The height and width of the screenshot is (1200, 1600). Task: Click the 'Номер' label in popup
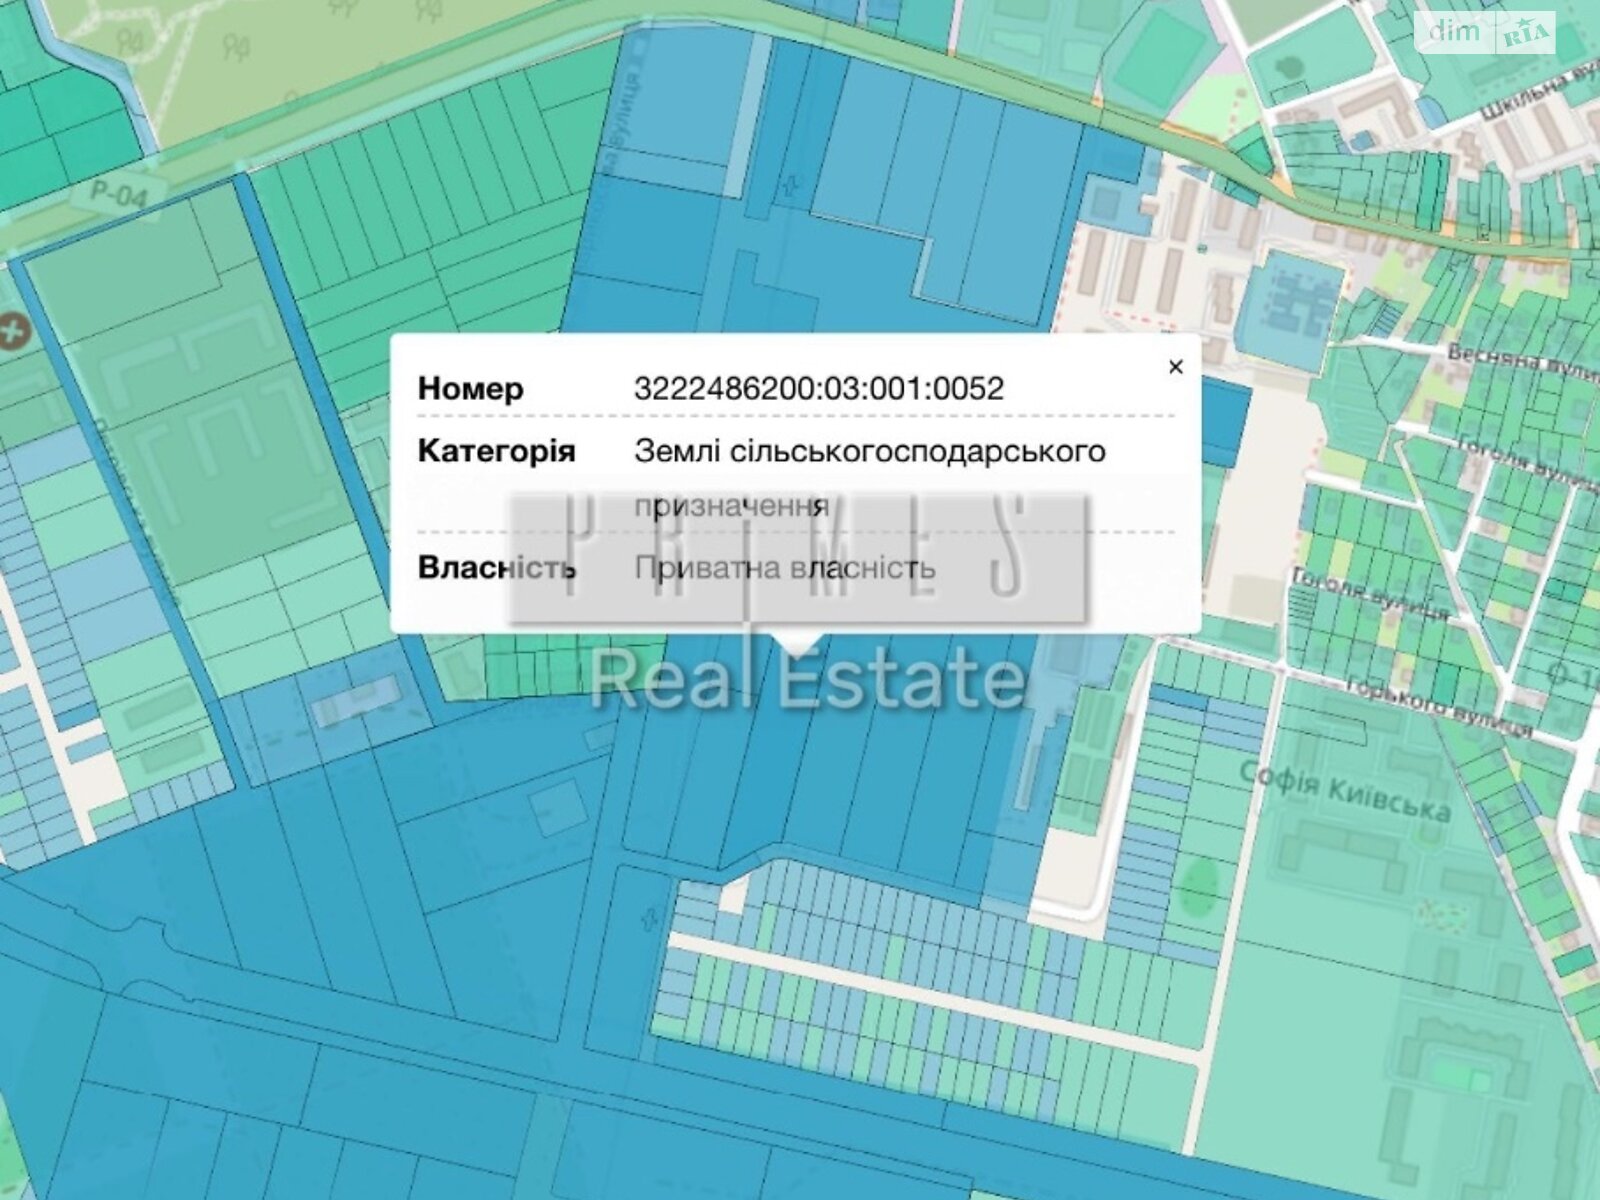(470, 388)
